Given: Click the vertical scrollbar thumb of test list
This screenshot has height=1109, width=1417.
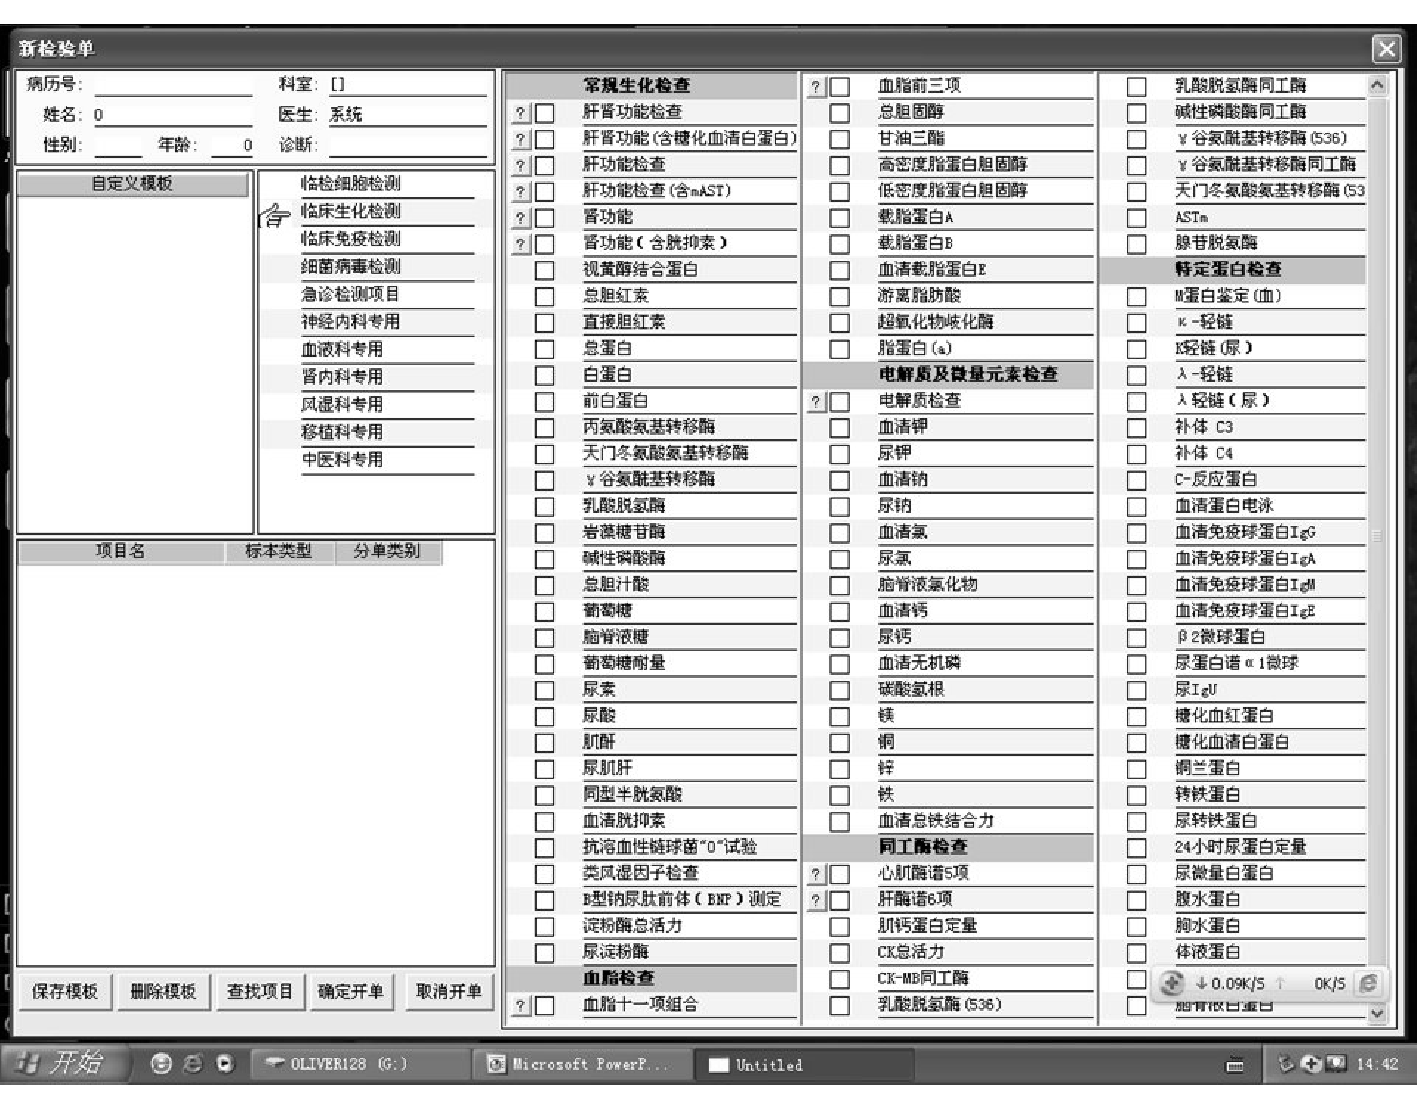Looking at the screenshot, I should [1377, 535].
